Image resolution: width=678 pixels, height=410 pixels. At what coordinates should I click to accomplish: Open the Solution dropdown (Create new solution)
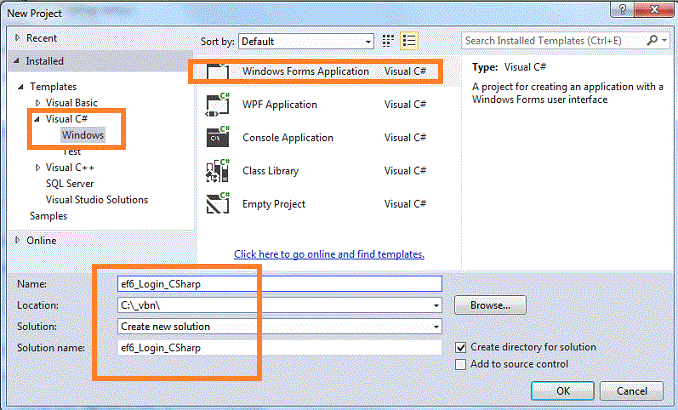(436, 327)
